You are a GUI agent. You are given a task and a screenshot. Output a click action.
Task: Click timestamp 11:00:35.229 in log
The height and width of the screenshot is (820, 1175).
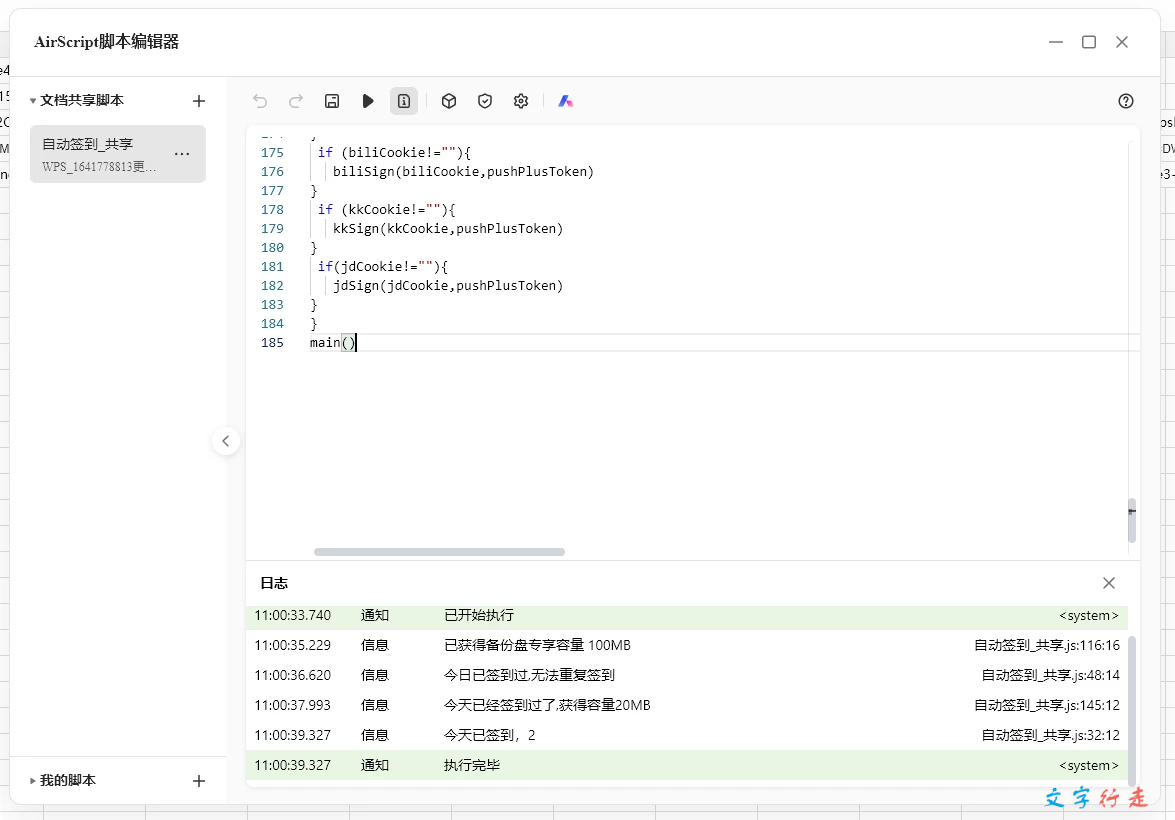[292, 645]
